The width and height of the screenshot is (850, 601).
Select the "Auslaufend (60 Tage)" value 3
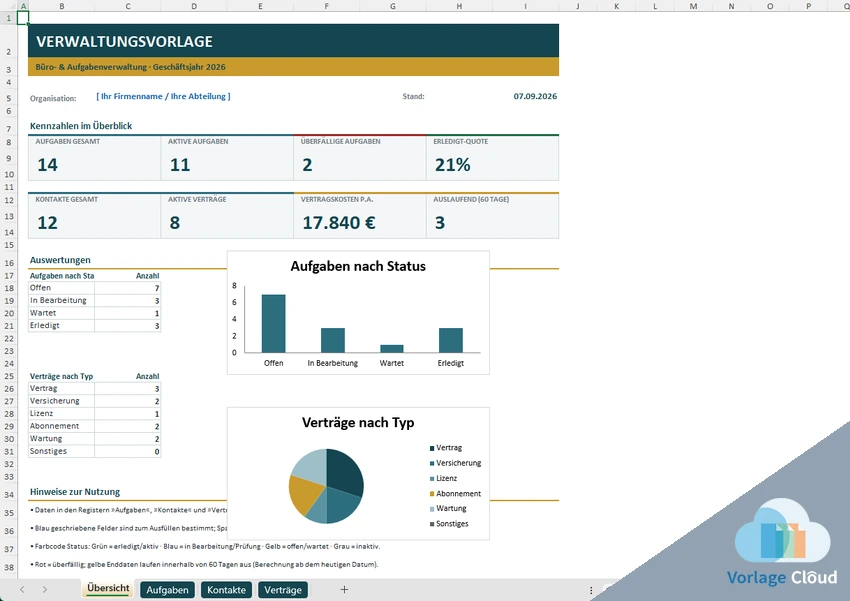(440, 223)
